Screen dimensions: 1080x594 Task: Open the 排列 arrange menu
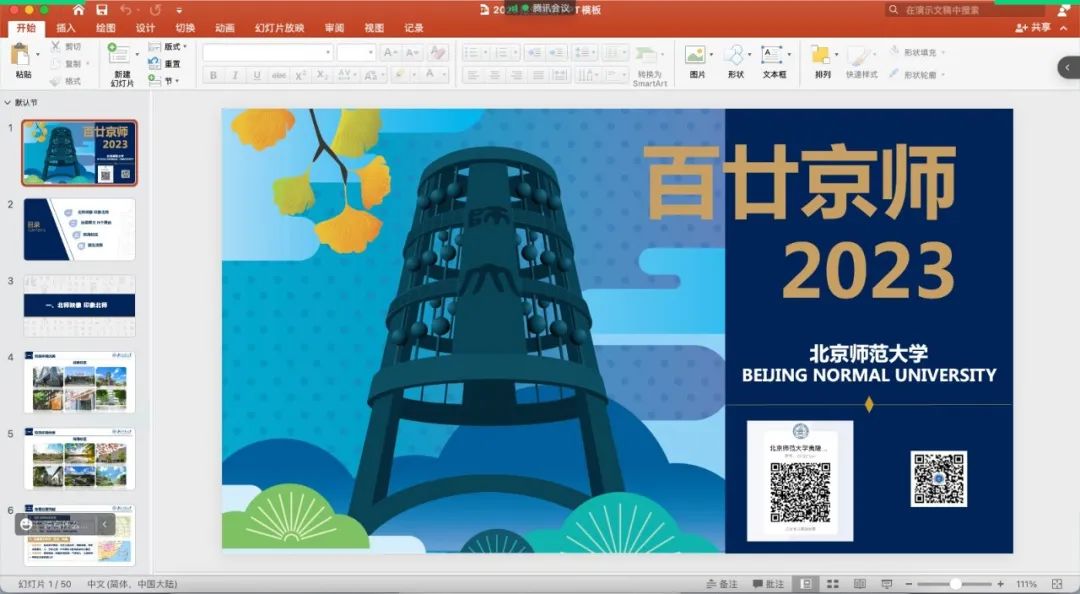click(822, 62)
